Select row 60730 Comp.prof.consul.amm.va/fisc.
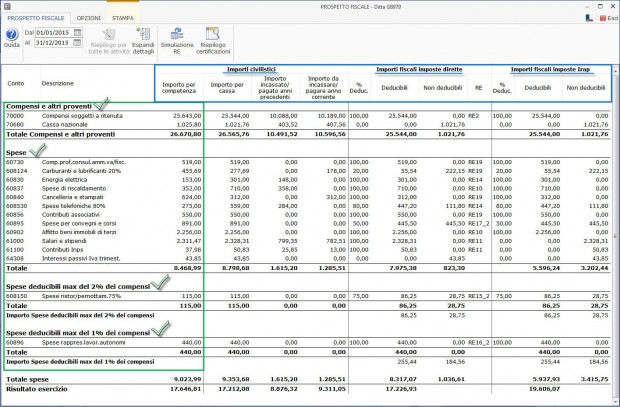Image resolution: width=620 pixels, height=407 pixels. coord(308,162)
